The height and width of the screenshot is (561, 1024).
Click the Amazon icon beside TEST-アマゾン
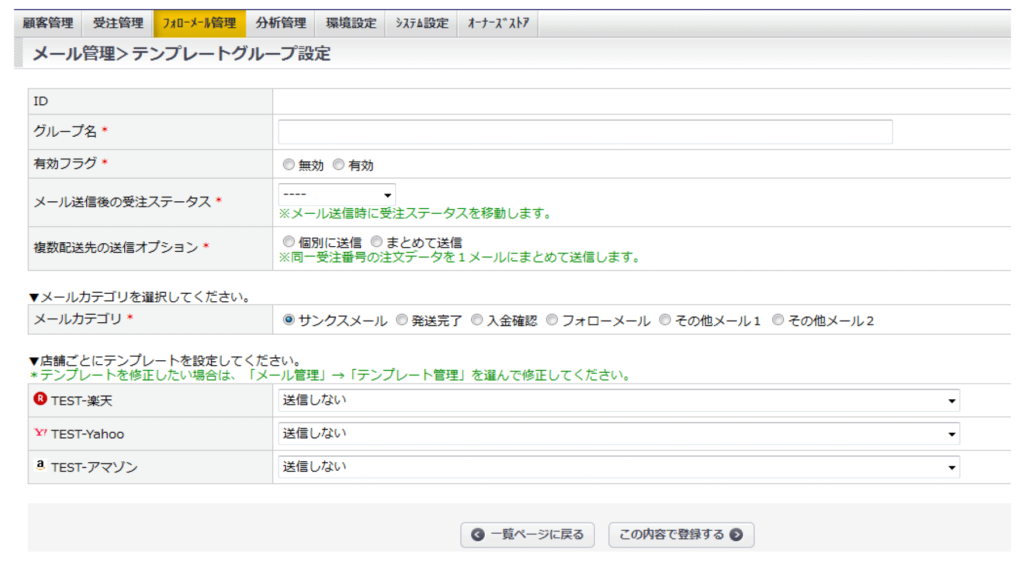click(x=40, y=466)
